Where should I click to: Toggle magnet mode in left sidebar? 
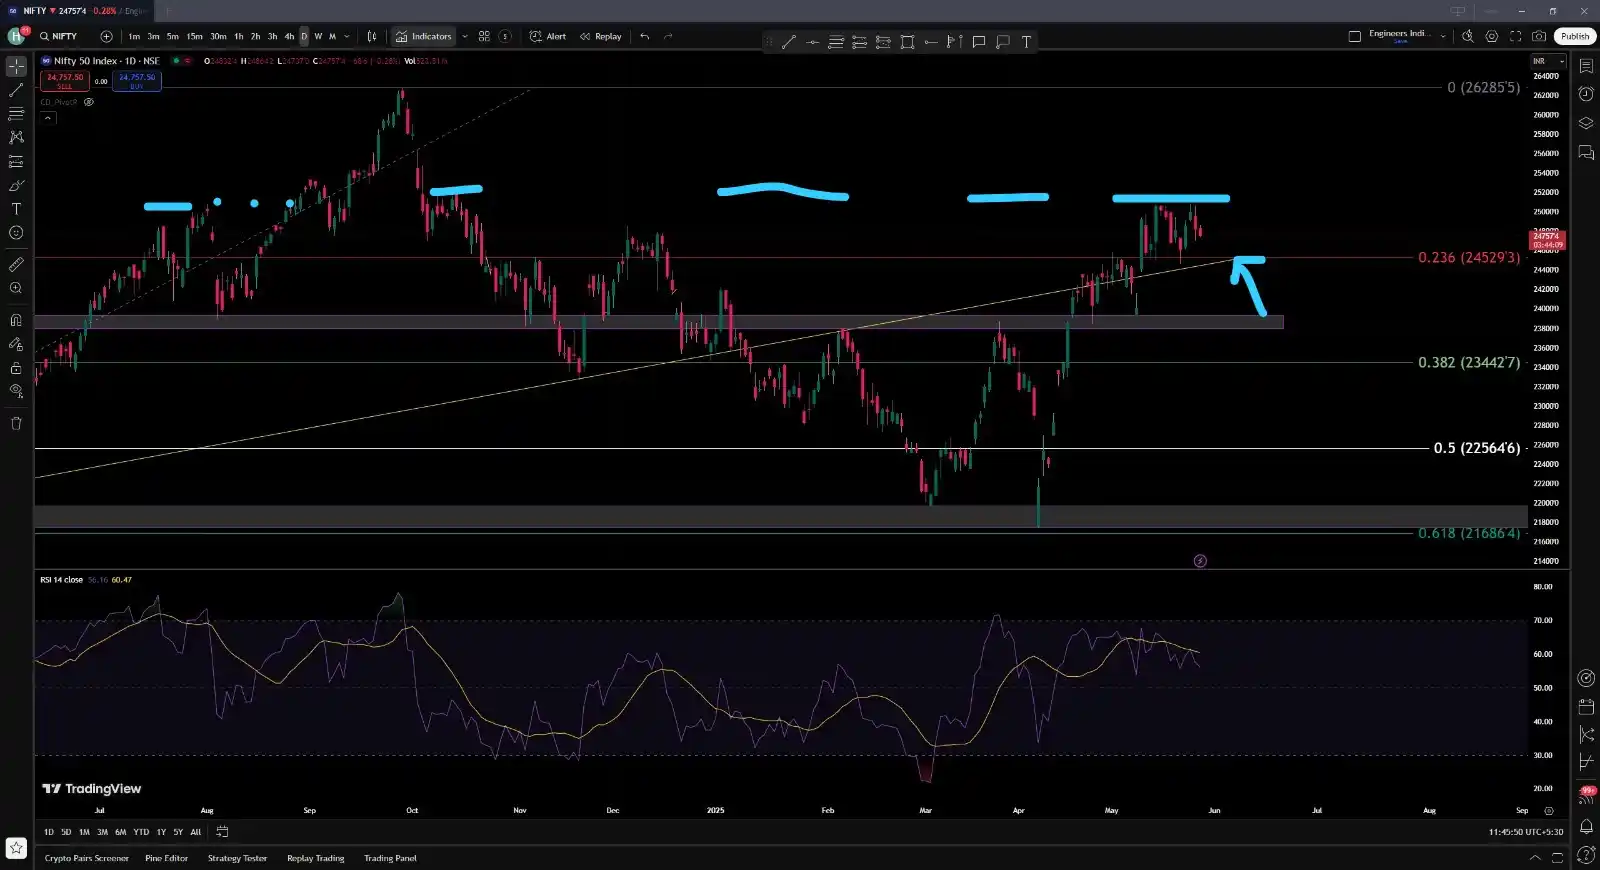pyautogui.click(x=16, y=320)
